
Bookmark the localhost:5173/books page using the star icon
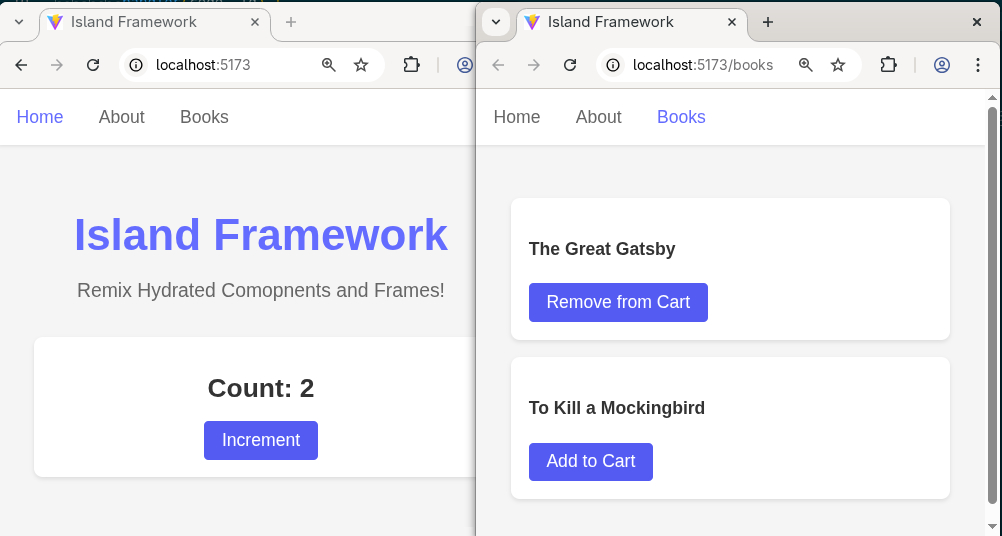(838, 65)
